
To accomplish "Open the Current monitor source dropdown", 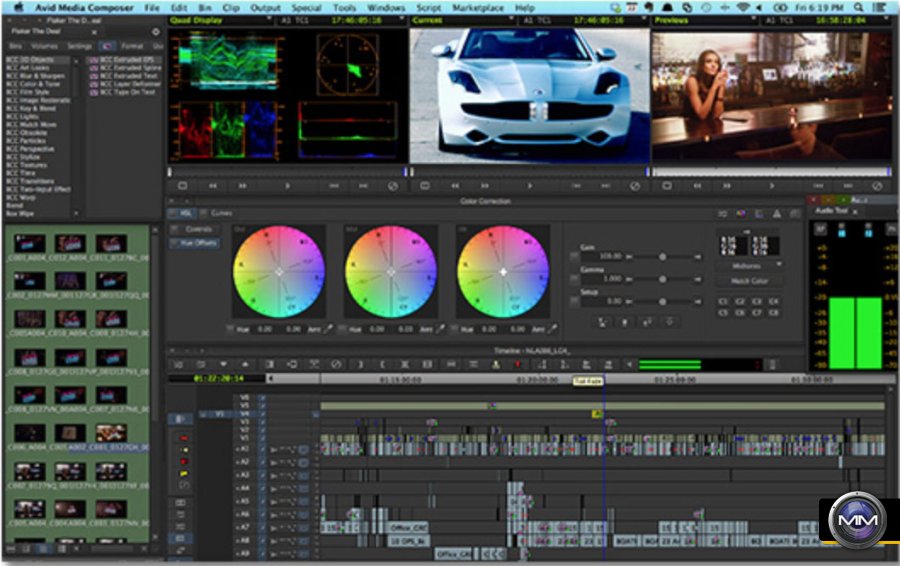I will click(x=511, y=20).
